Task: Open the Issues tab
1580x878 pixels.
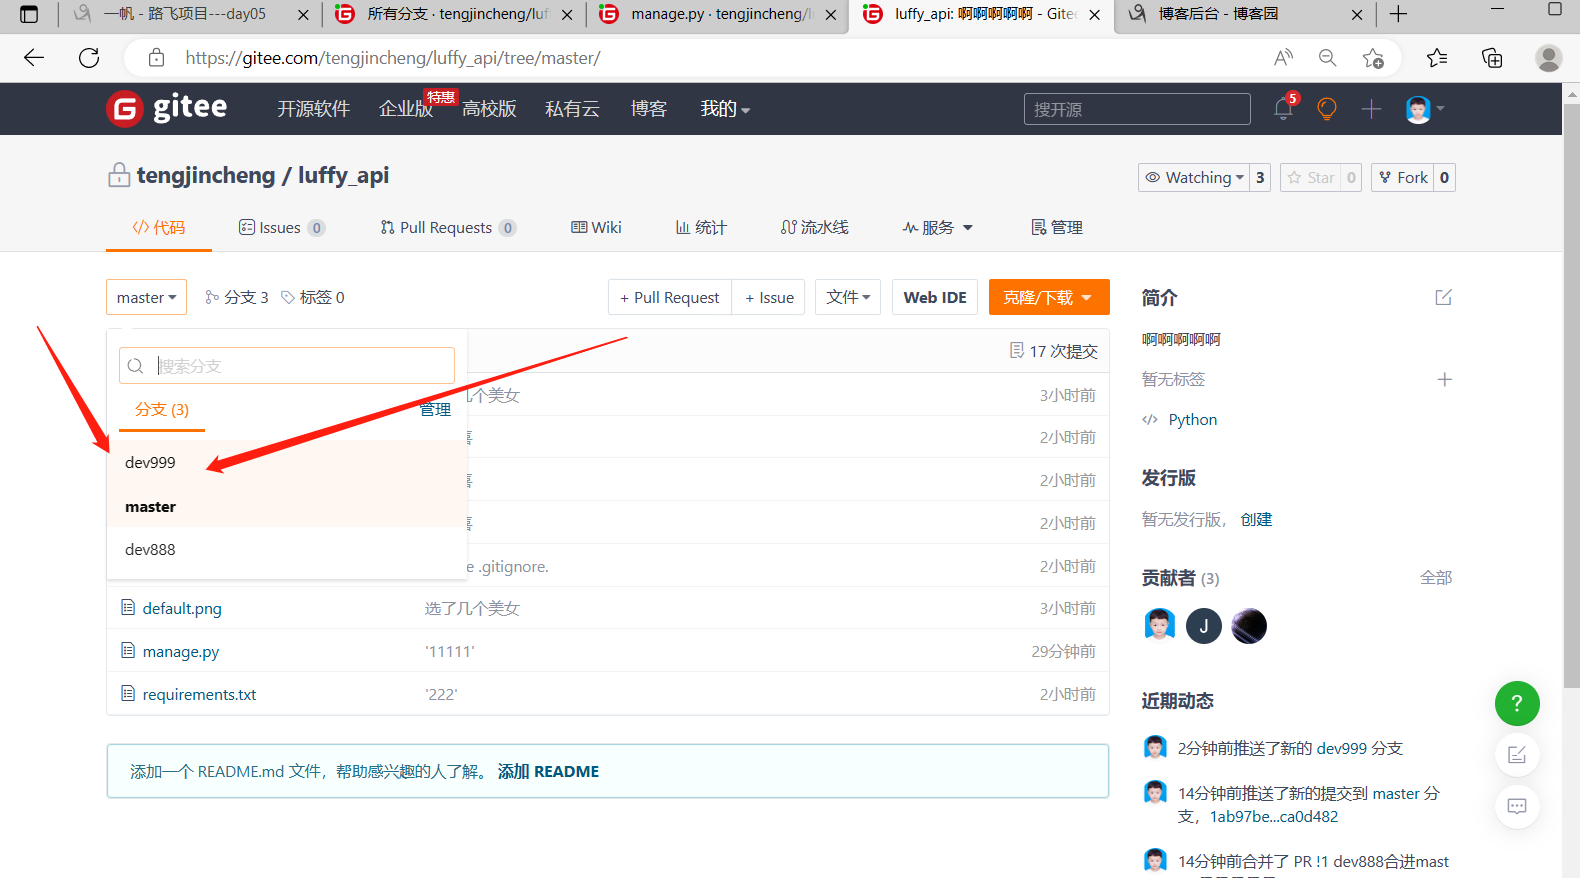Action: coord(282,228)
